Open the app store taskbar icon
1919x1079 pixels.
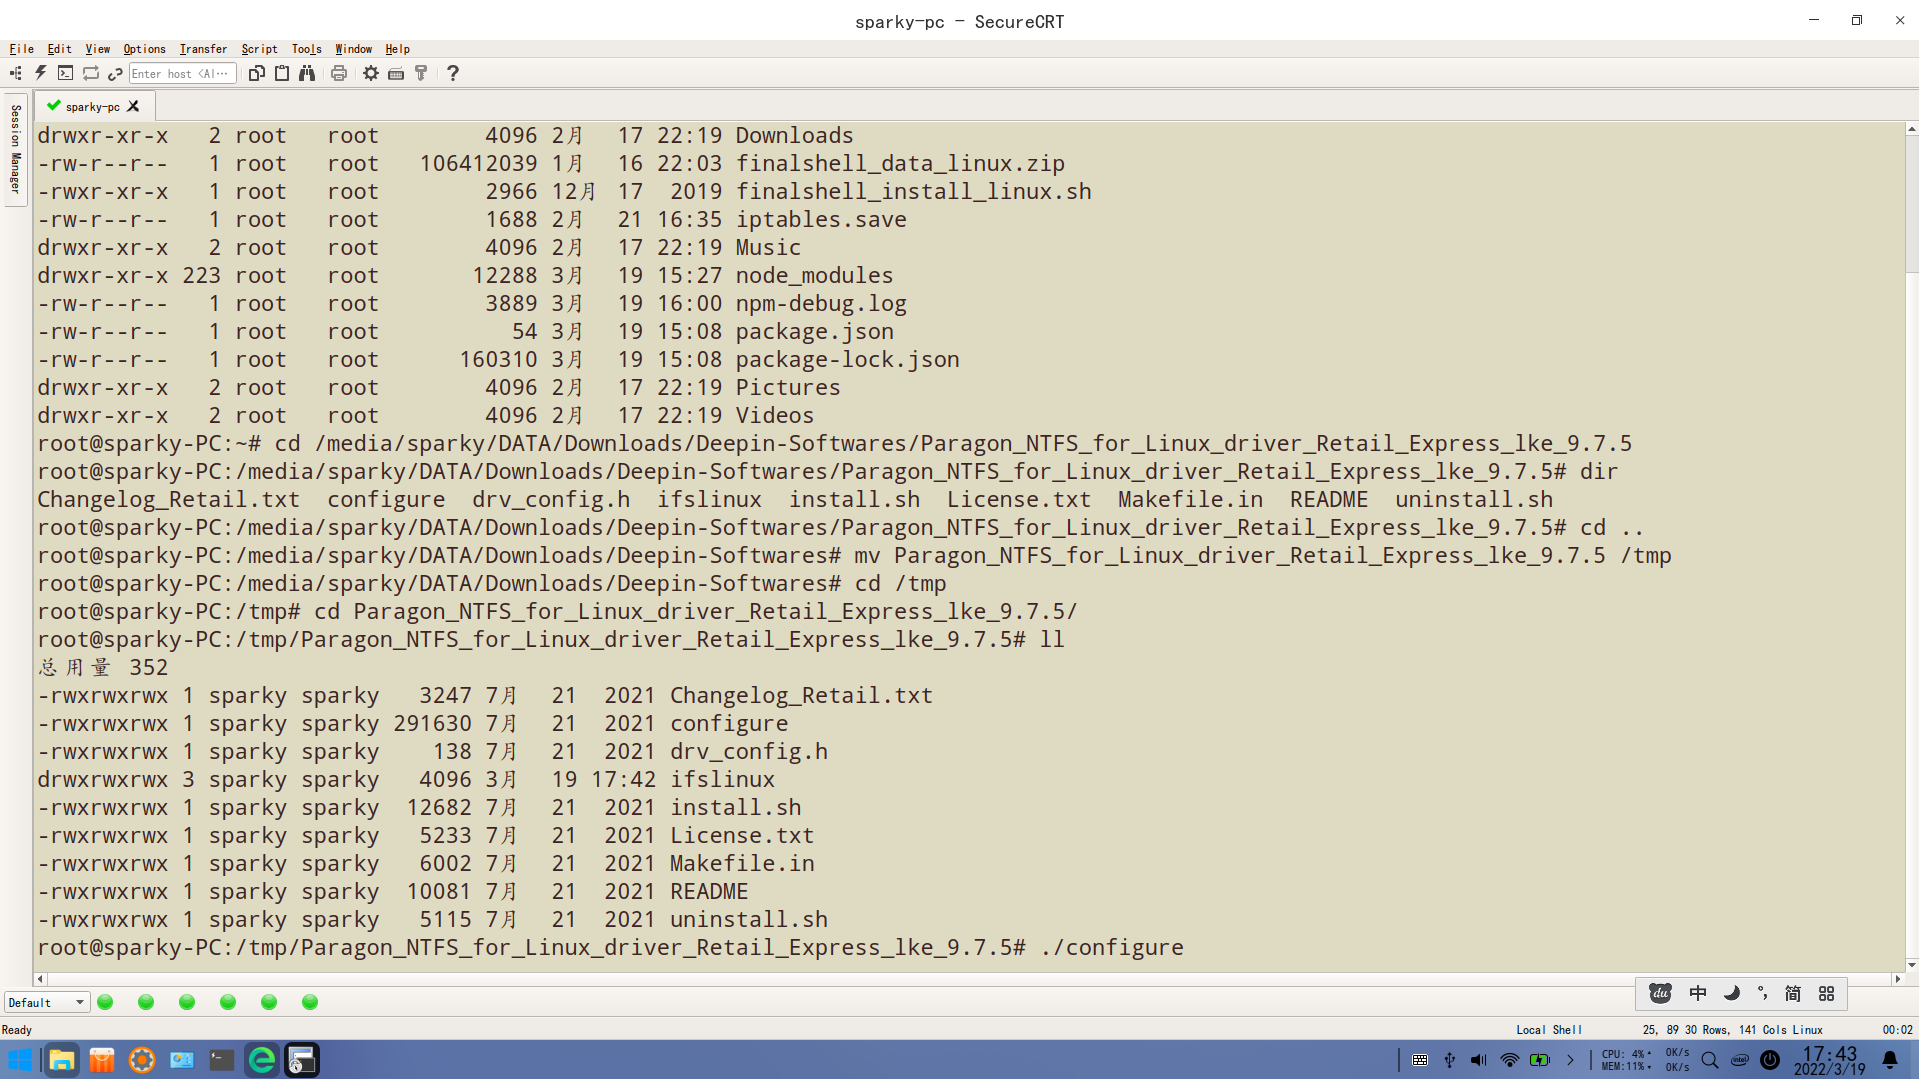102,1060
